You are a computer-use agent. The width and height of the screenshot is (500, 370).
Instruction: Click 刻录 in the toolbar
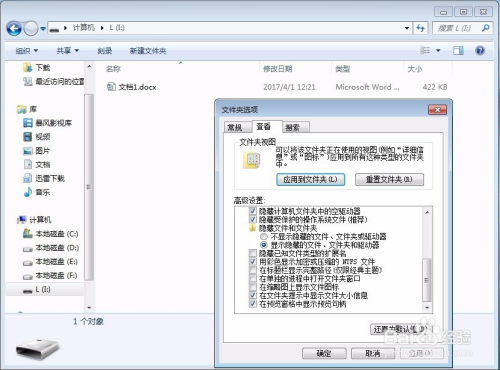tap(104, 51)
